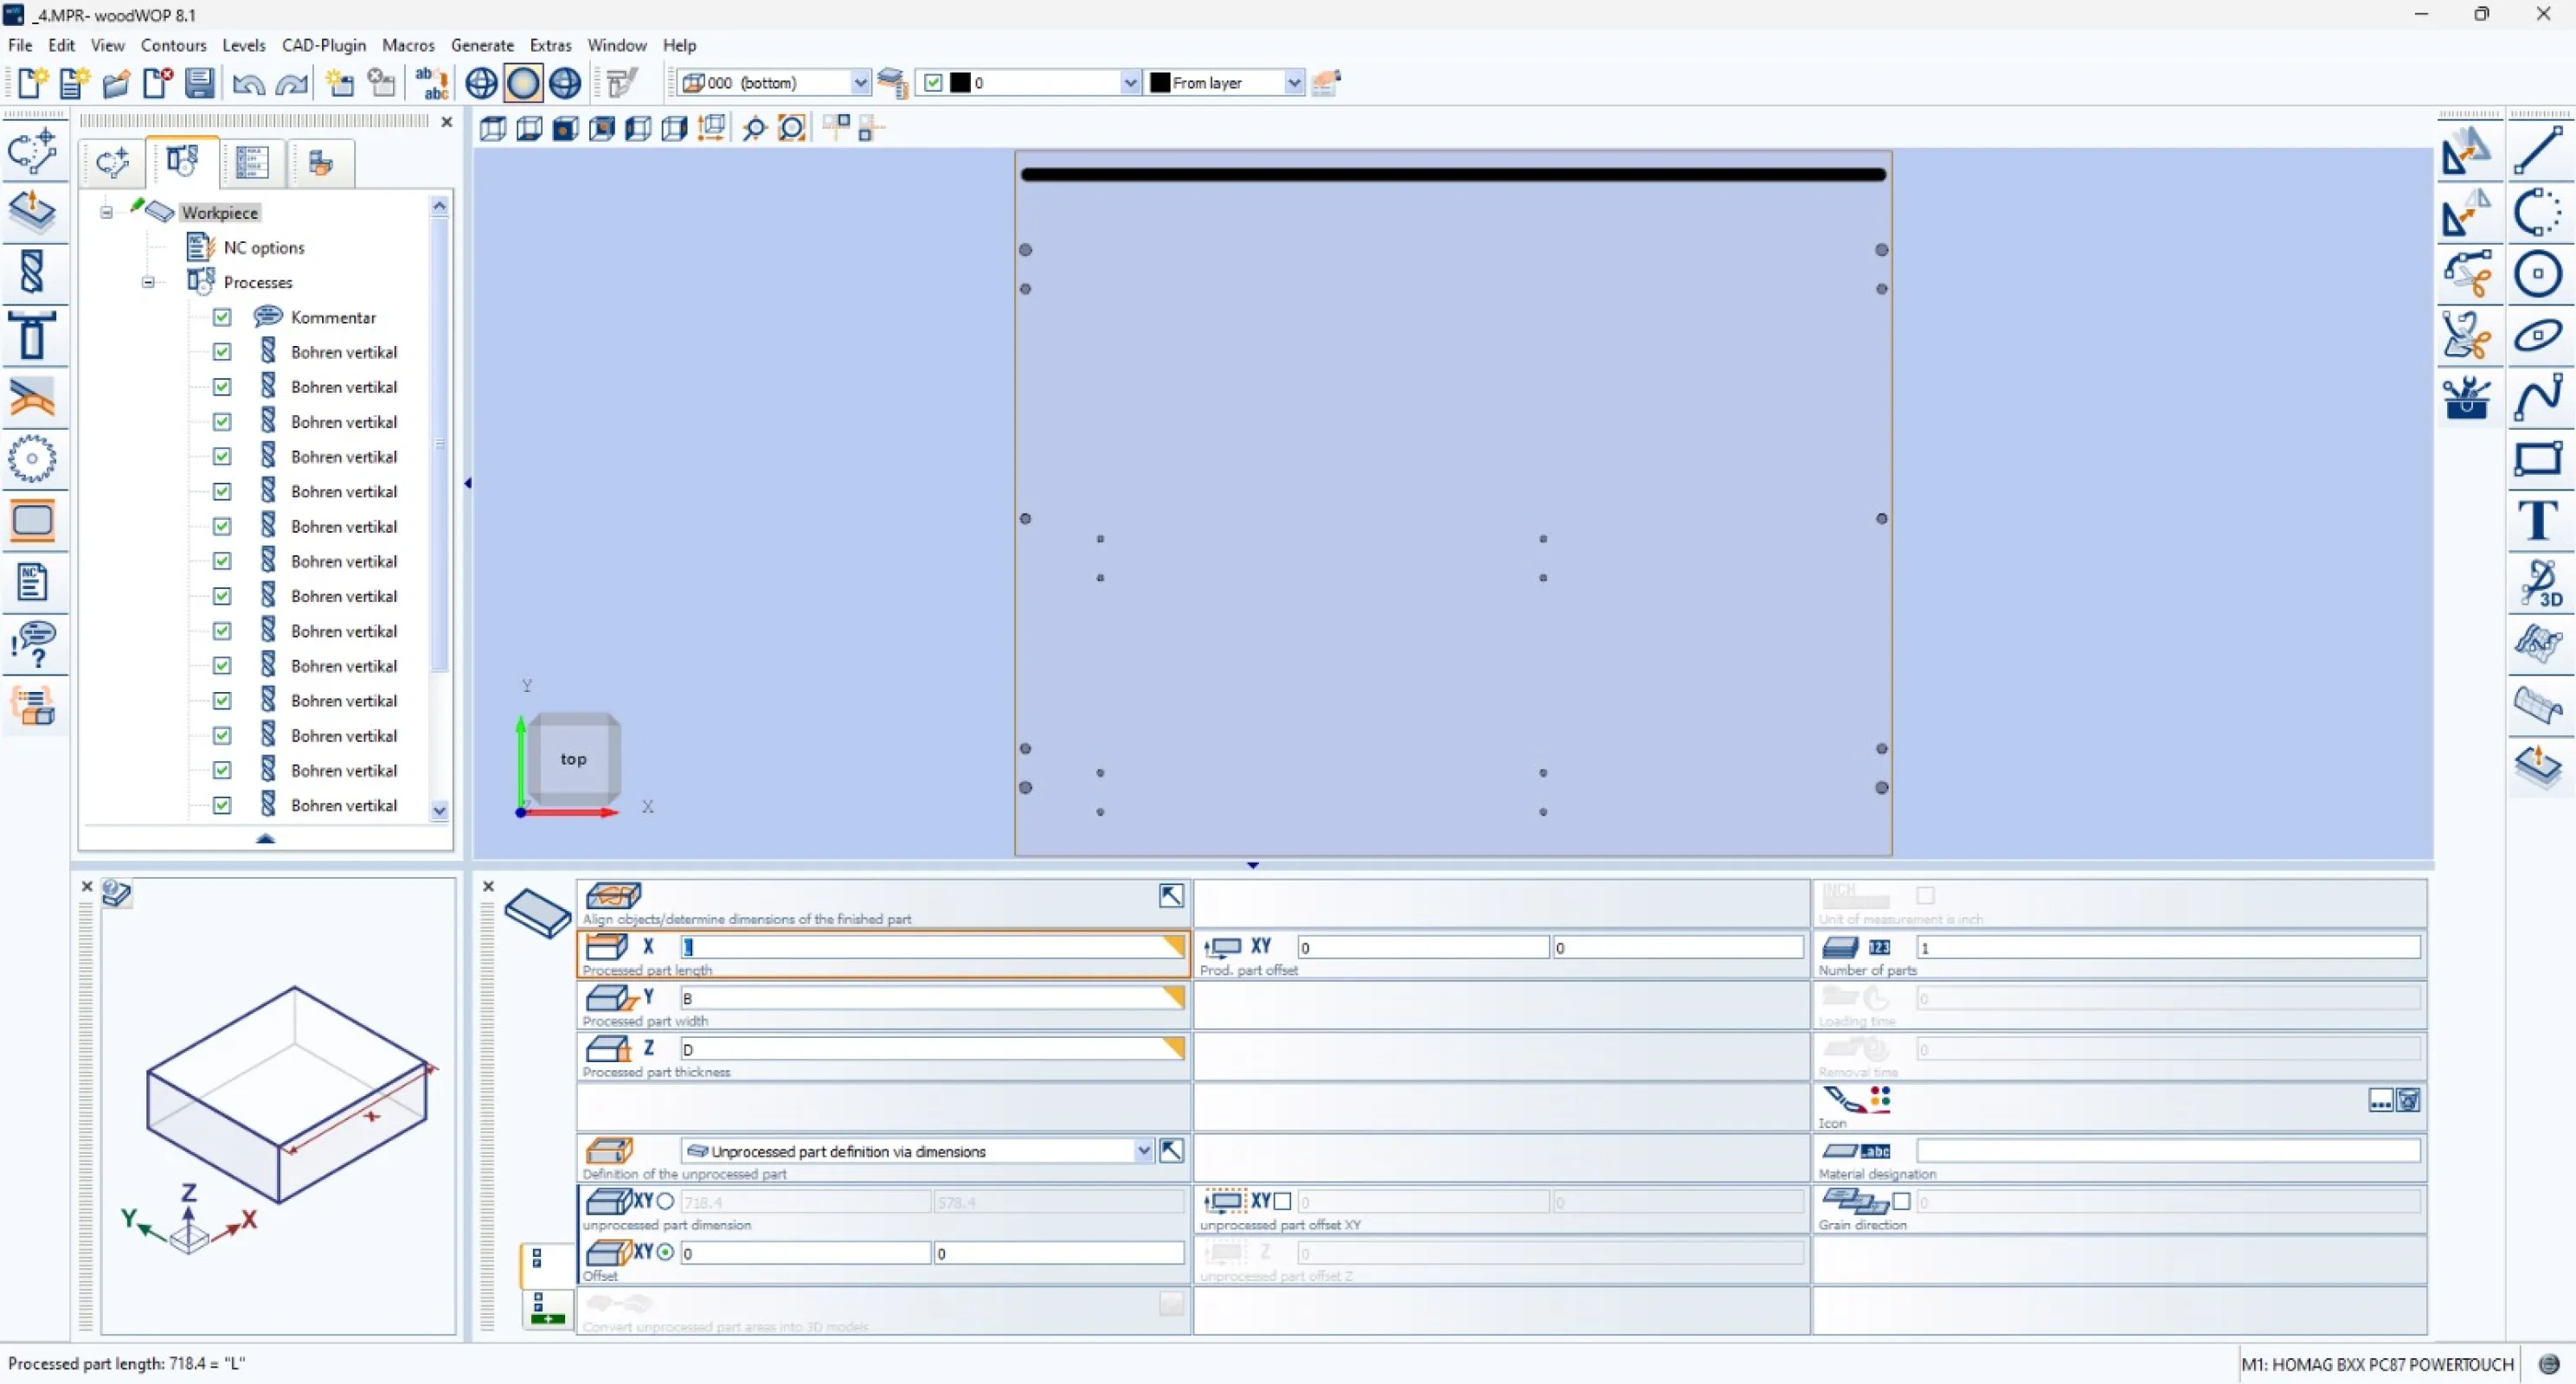Click the Undo arrow icon
Viewport: 2576px width, 1384px height.
click(x=247, y=83)
